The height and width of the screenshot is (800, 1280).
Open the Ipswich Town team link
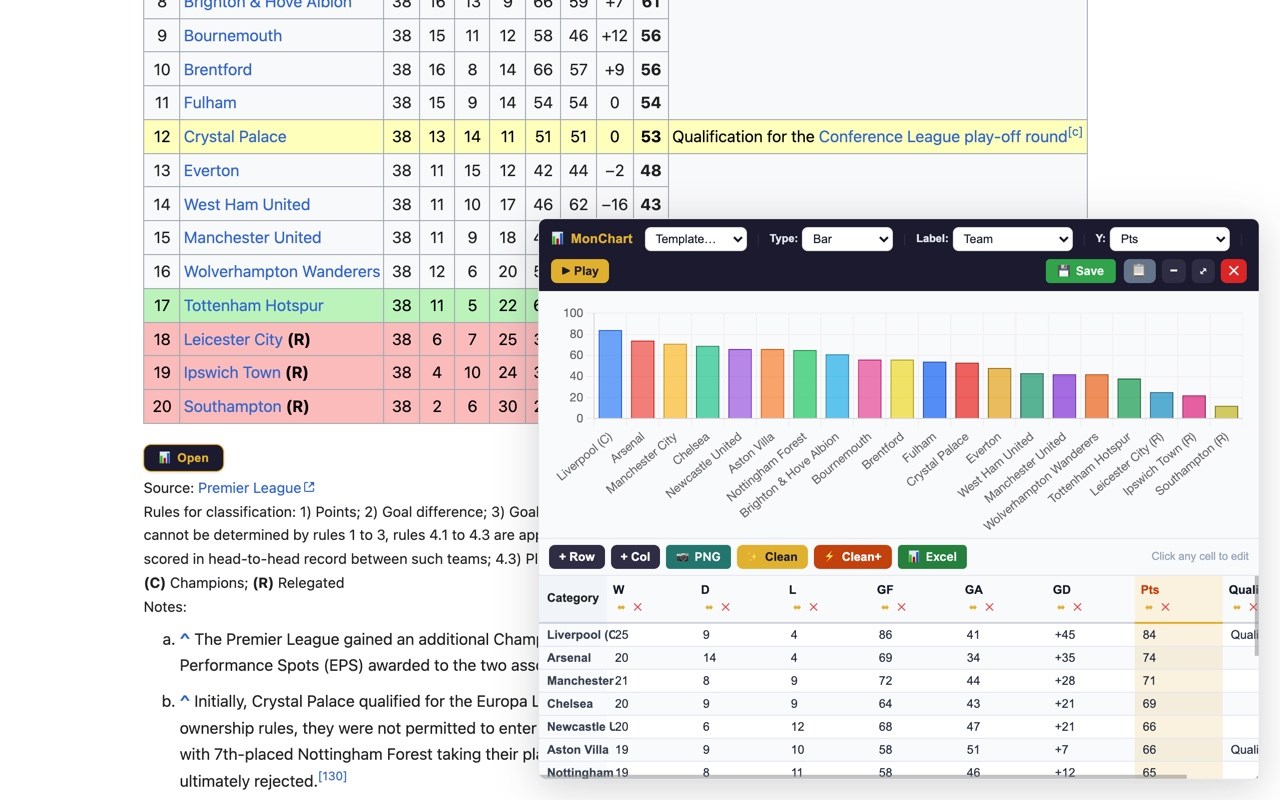tap(232, 373)
